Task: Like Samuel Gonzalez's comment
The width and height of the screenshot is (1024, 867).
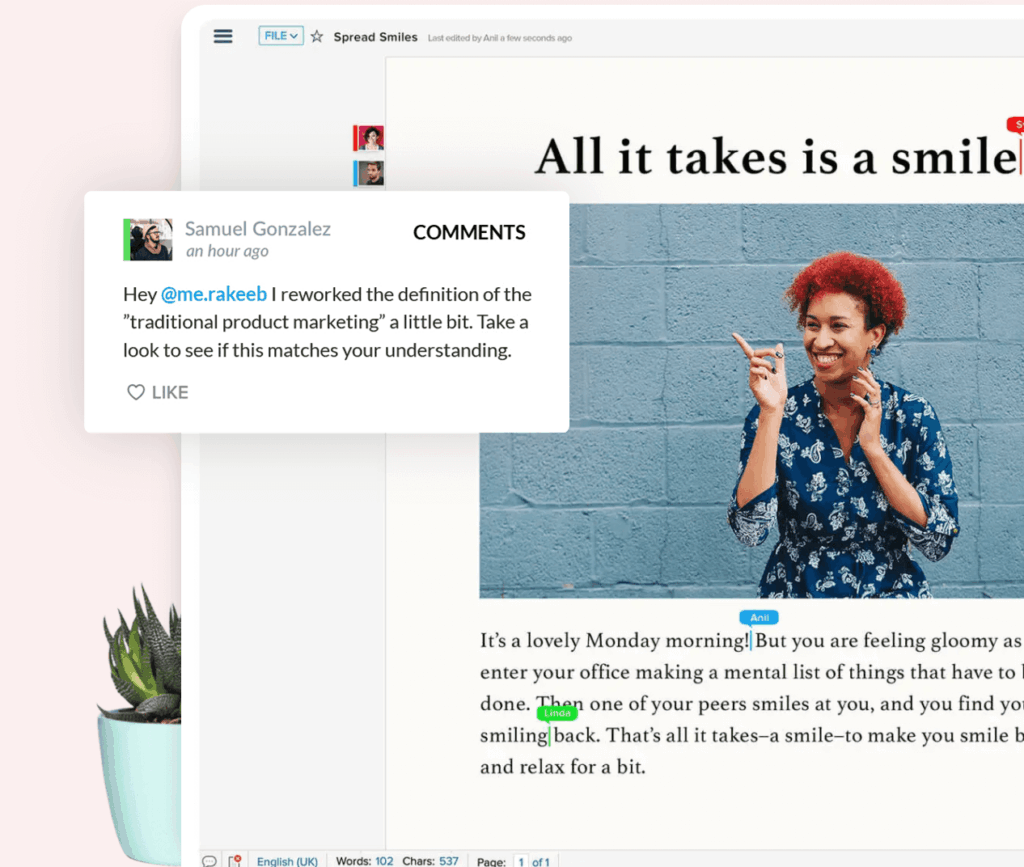Action: [x=158, y=392]
